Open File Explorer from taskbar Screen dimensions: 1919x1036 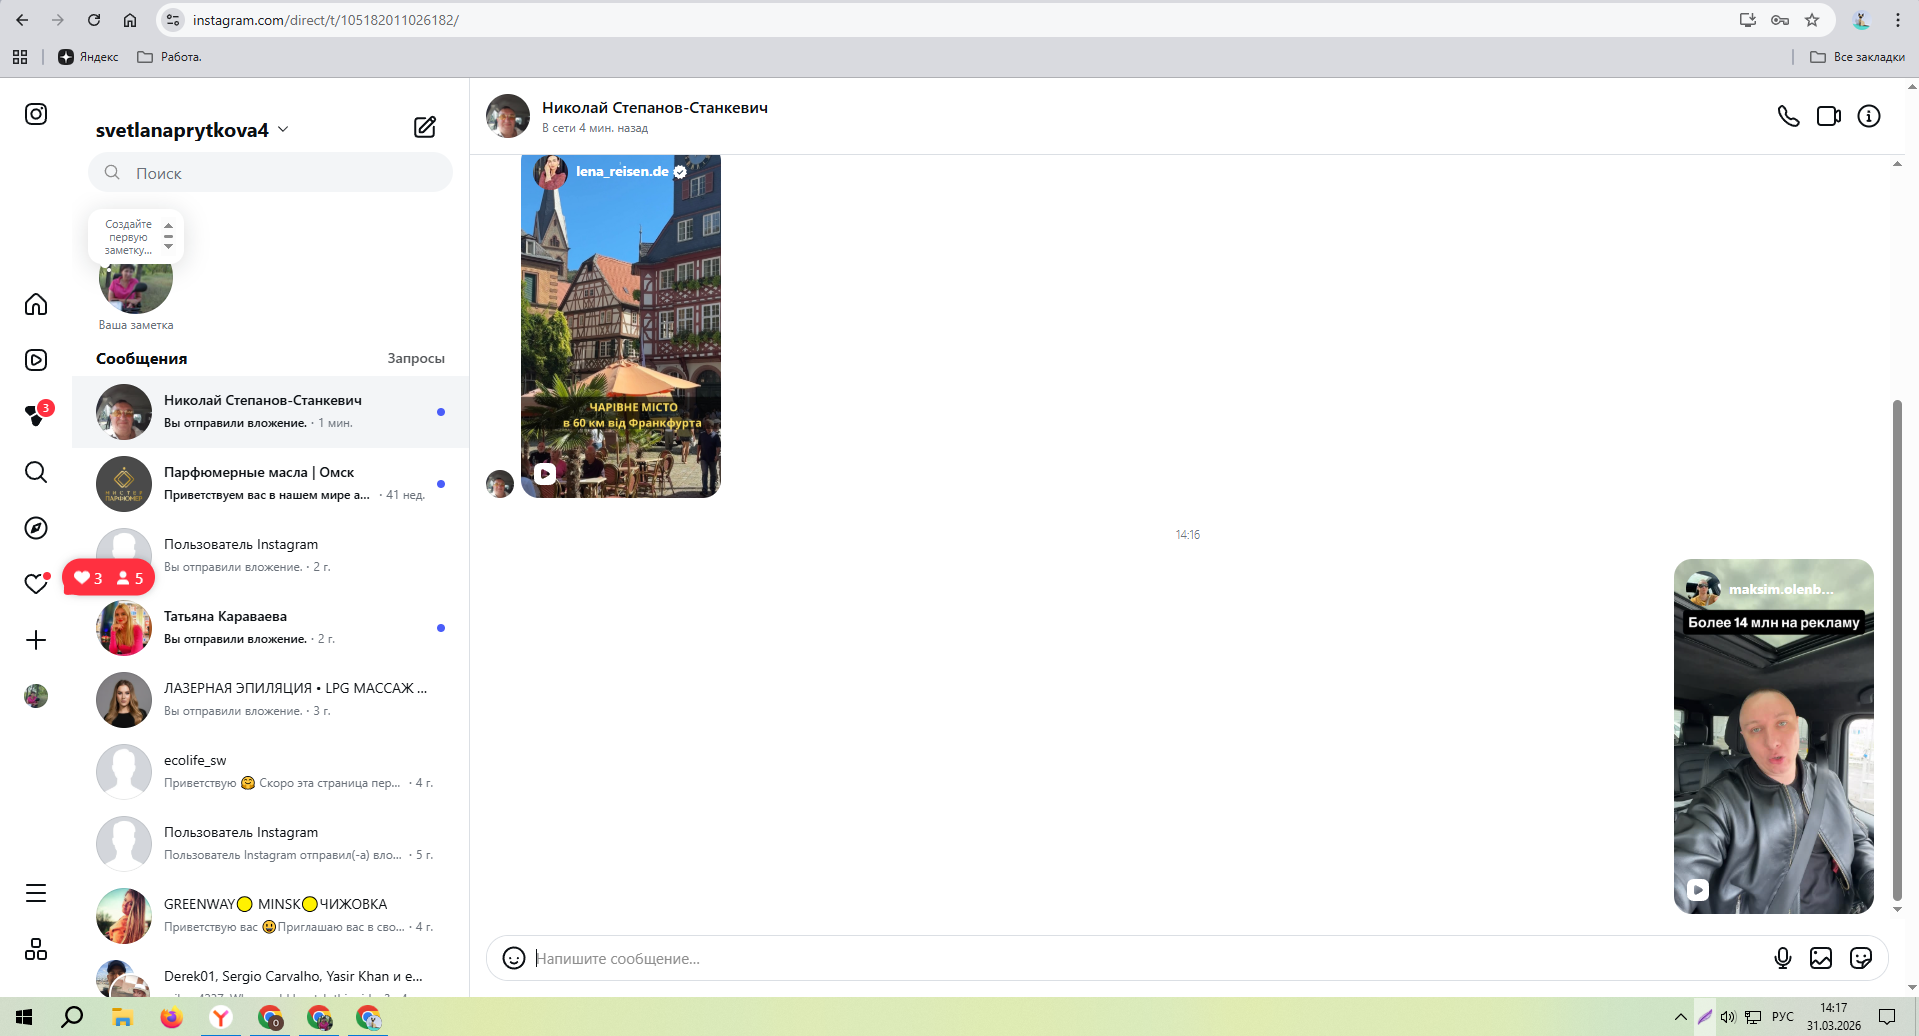(x=122, y=1017)
